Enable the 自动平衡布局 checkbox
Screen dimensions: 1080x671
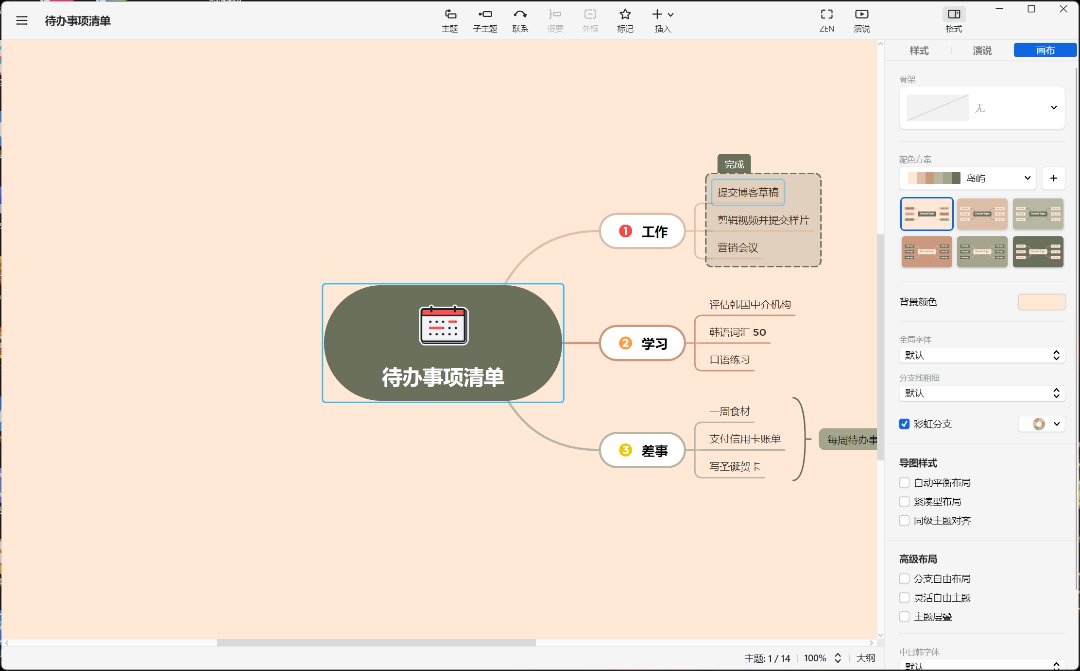(905, 483)
